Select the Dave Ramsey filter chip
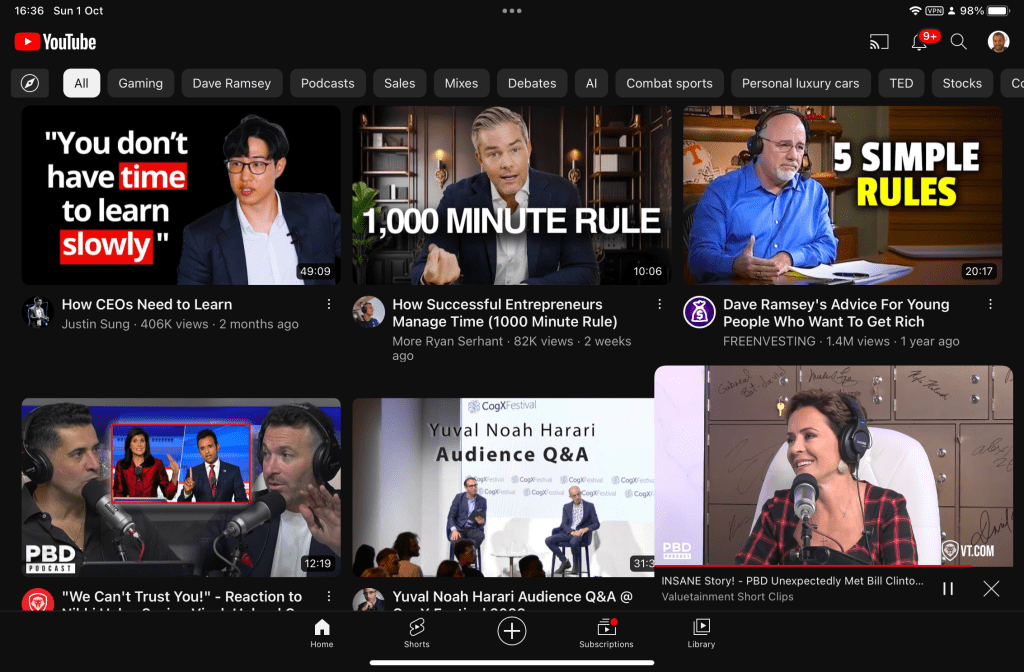The image size is (1024, 672). coord(232,84)
